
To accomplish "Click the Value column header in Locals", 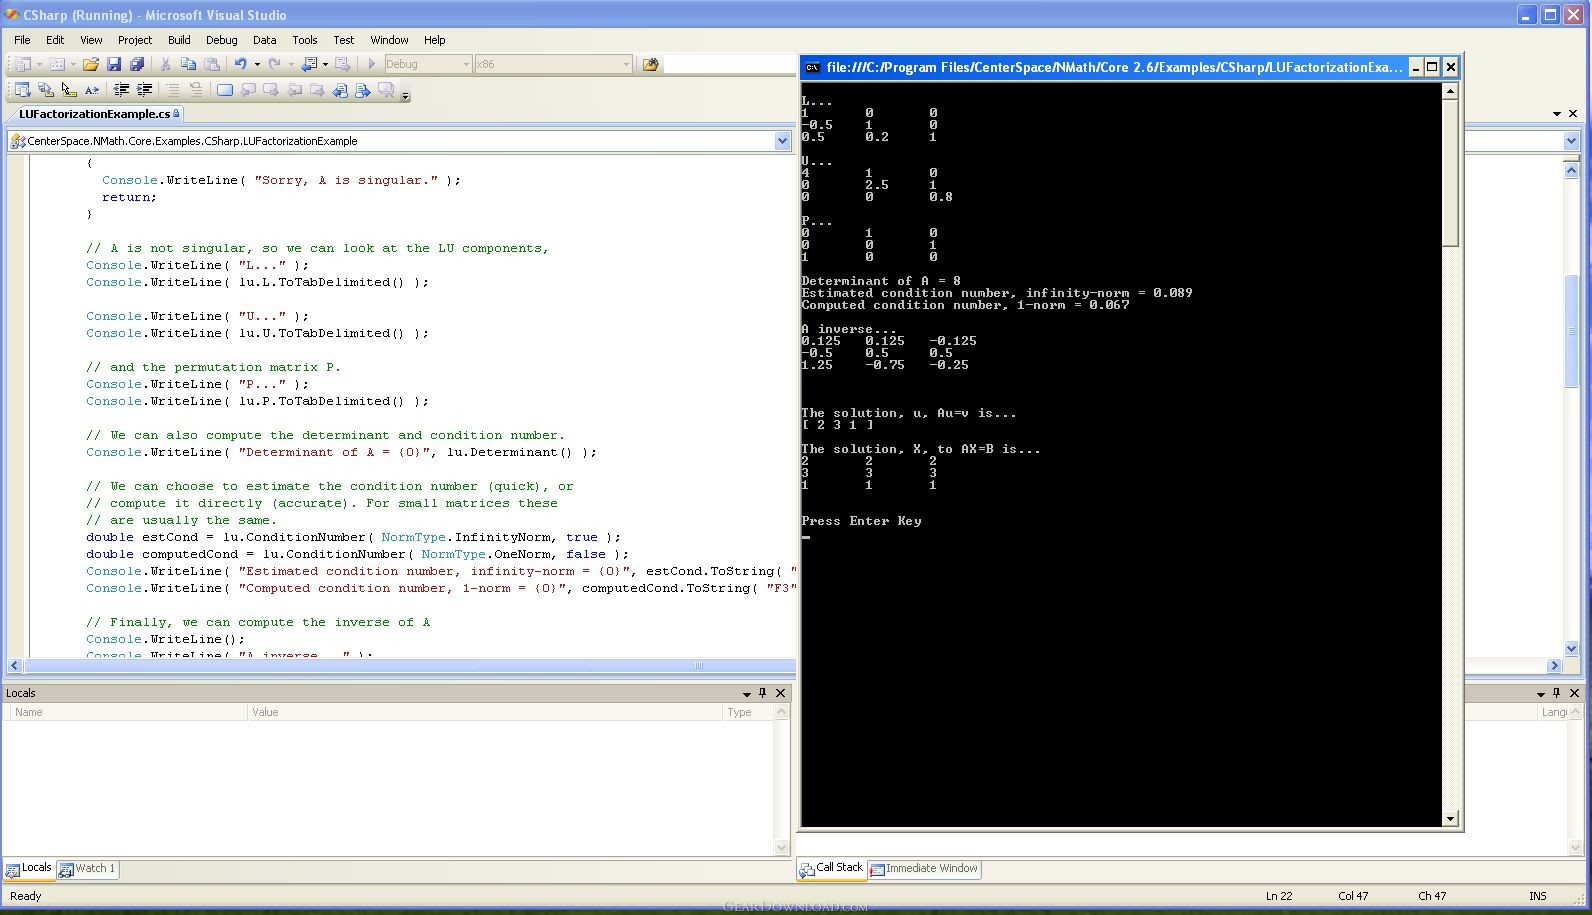I will (485, 712).
